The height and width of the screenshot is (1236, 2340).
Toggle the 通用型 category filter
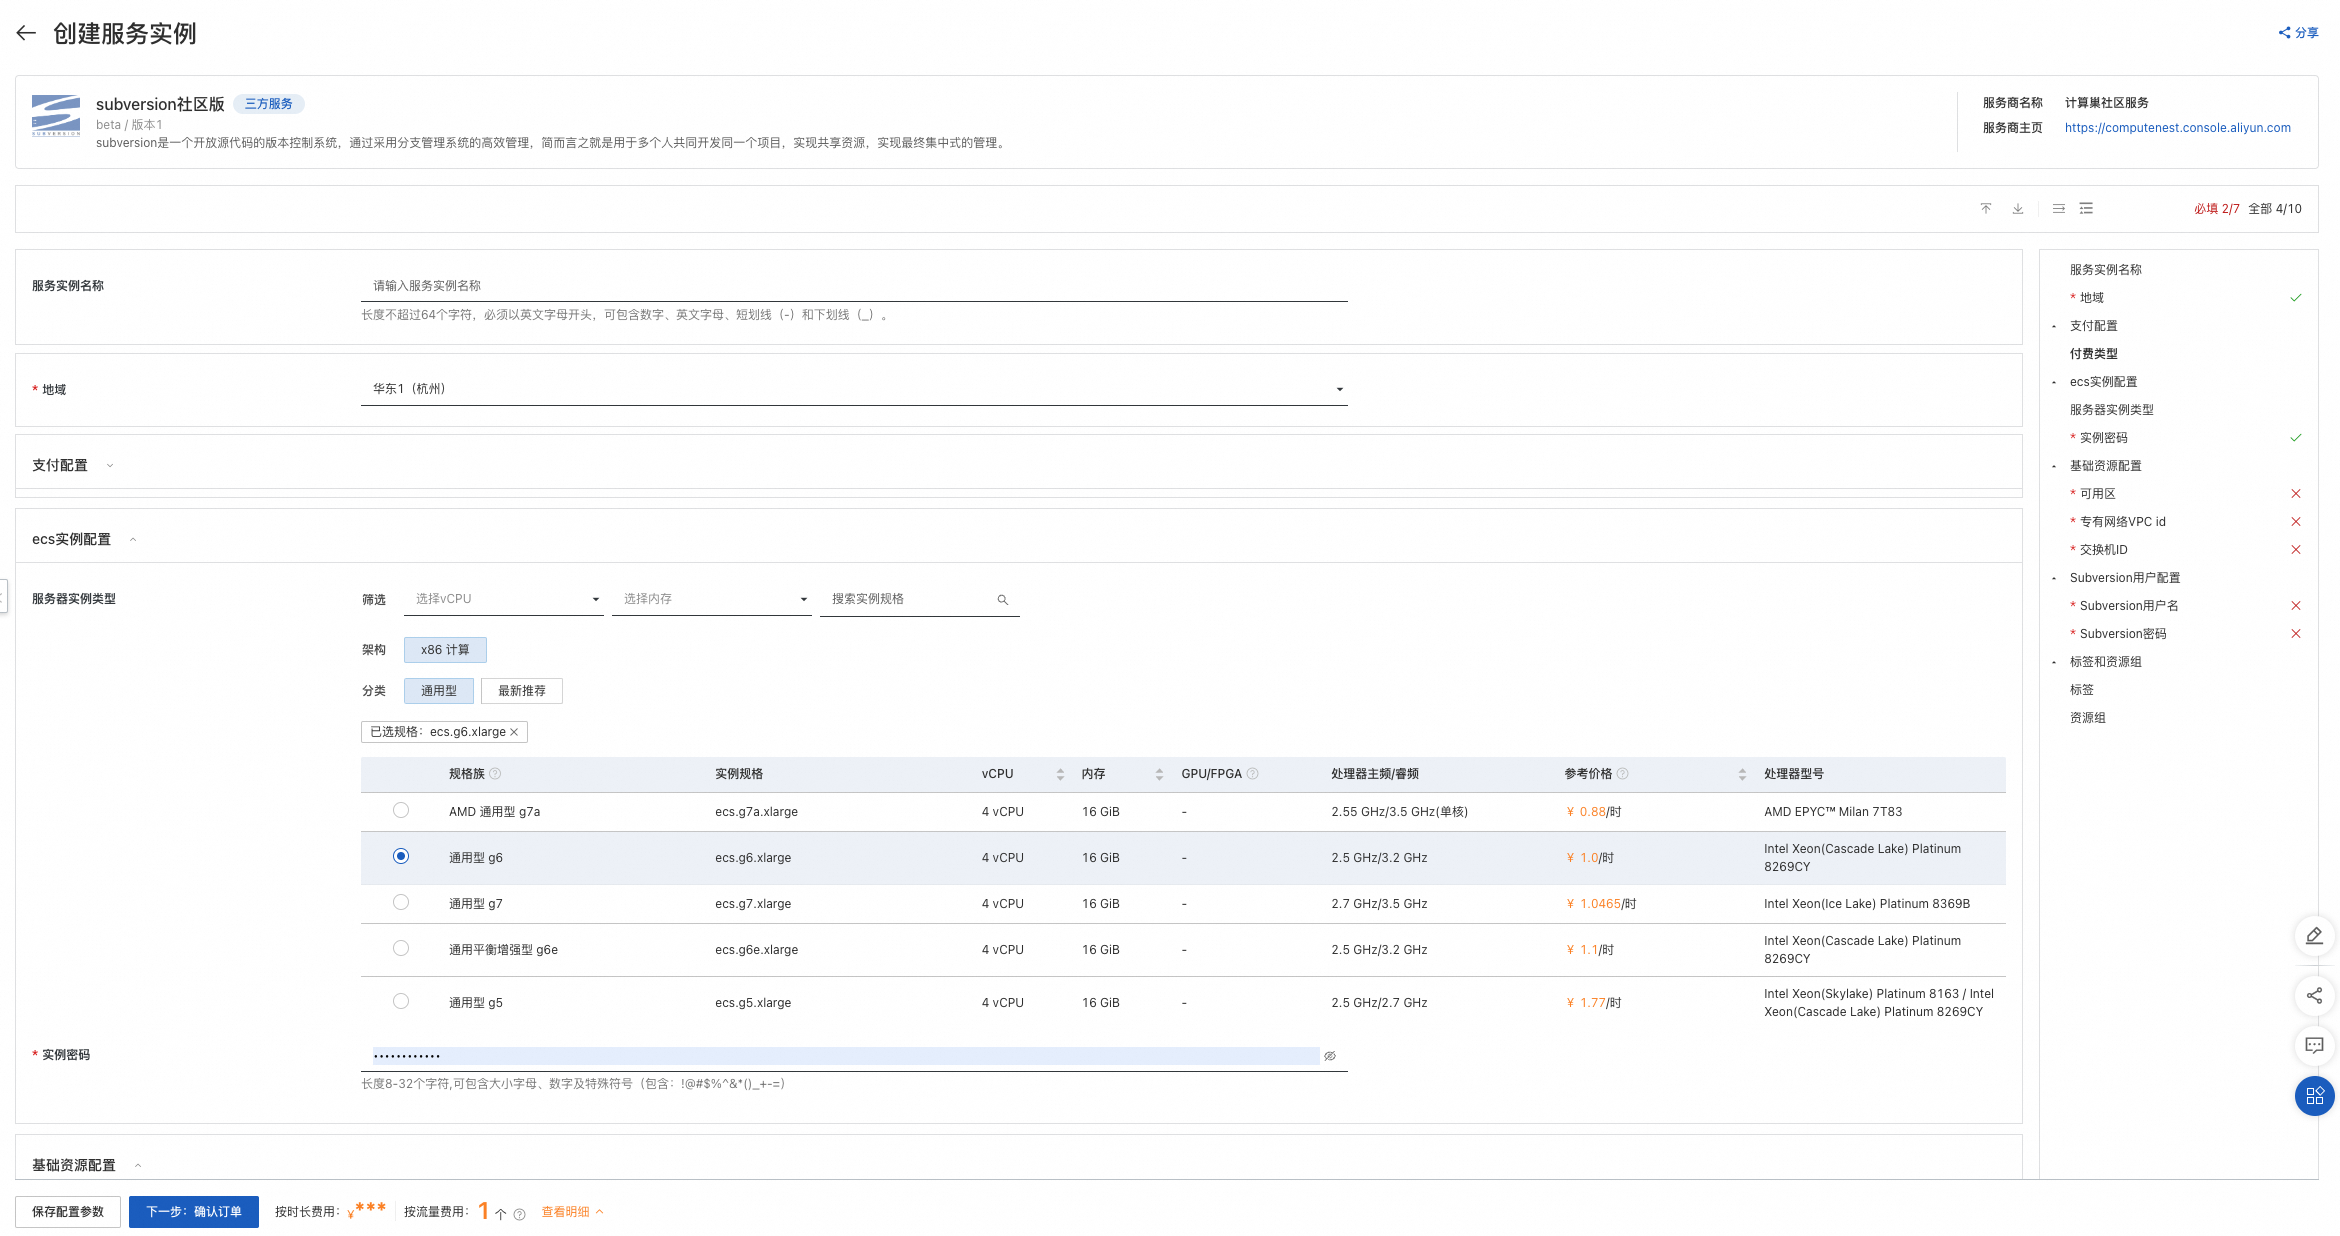(439, 691)
